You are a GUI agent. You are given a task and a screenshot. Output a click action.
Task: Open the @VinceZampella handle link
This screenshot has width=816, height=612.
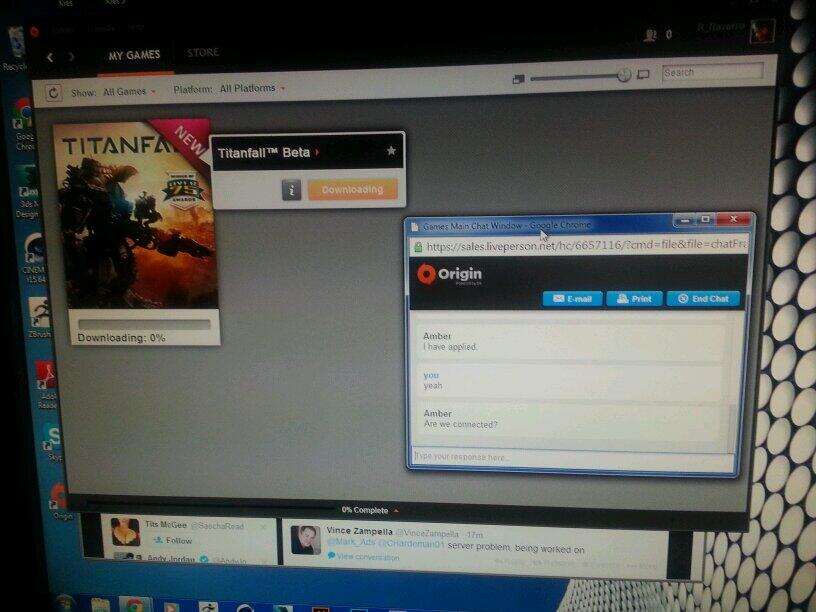(427, 533)
